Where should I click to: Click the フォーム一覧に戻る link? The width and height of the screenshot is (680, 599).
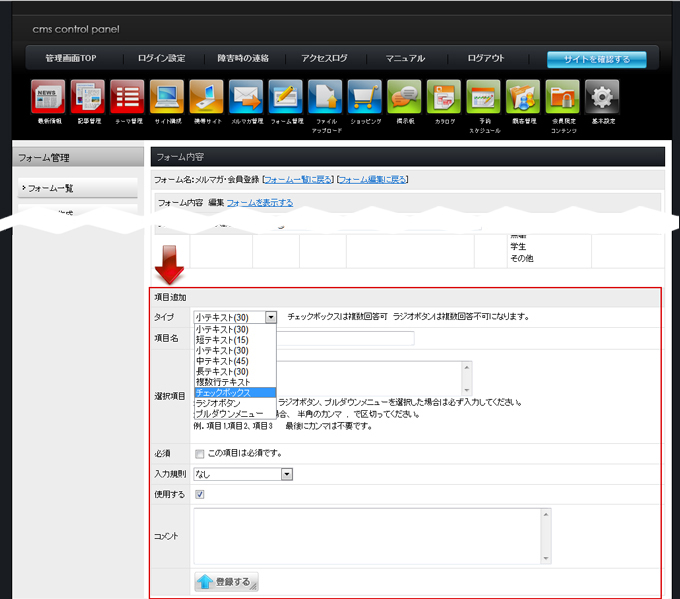click(x=297, y=180)
